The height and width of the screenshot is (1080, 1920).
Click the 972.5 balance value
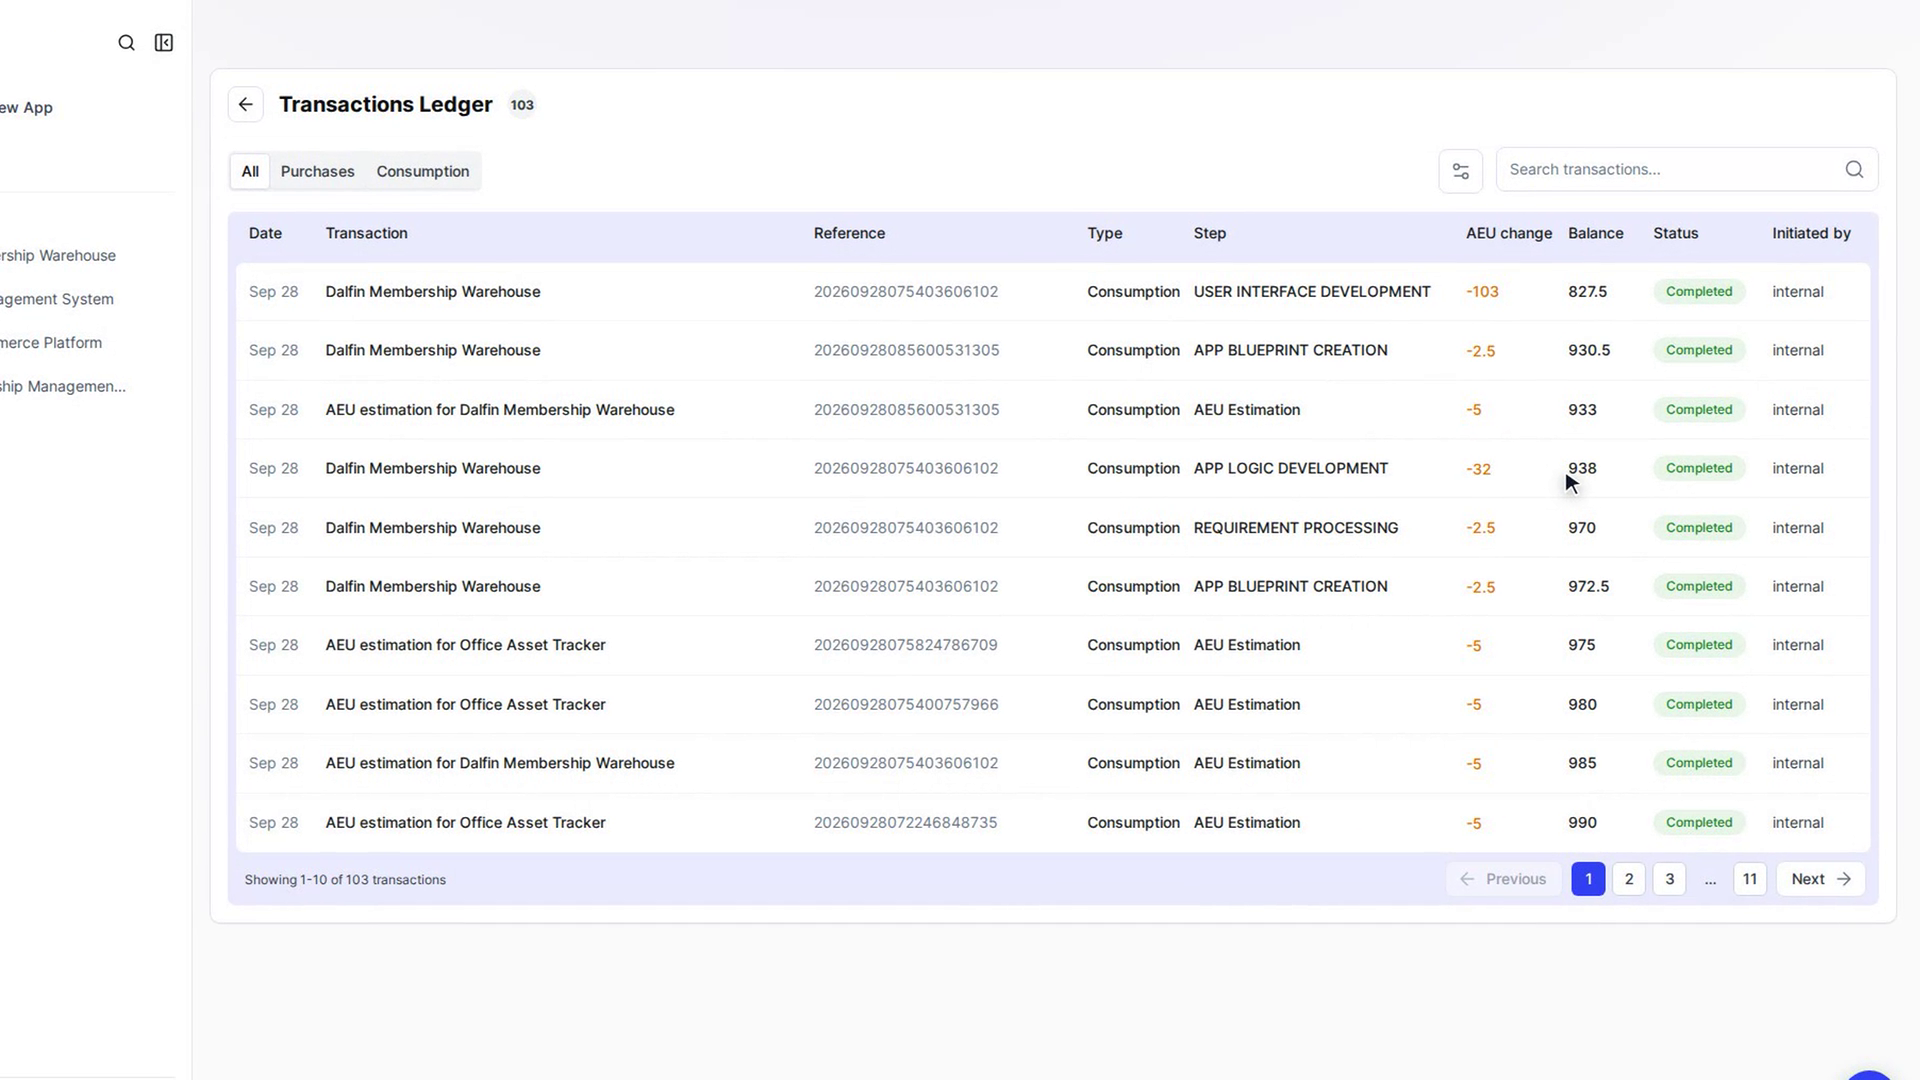pos(1588,587)
